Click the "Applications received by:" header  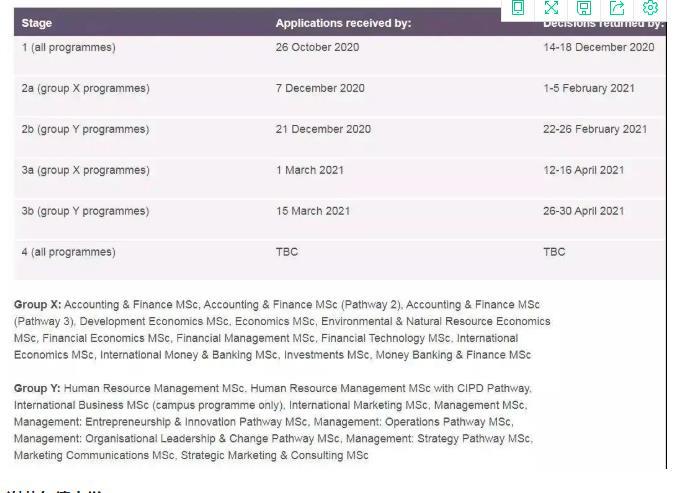[x=344, y=23]
